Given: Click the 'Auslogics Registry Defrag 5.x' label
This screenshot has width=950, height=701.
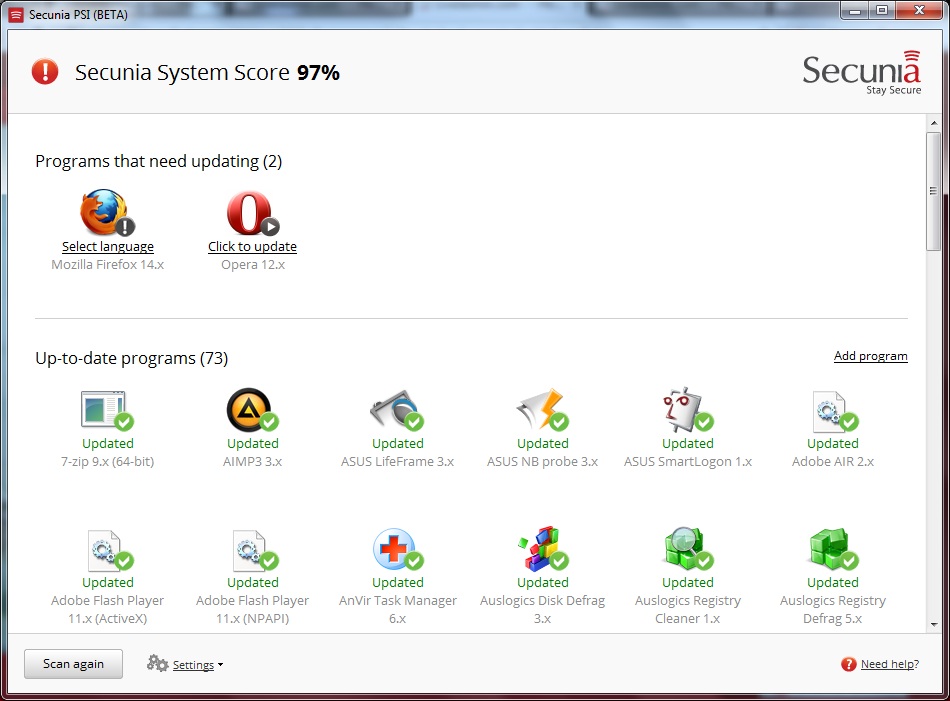Looking at the screenshot, I should 833,610.
